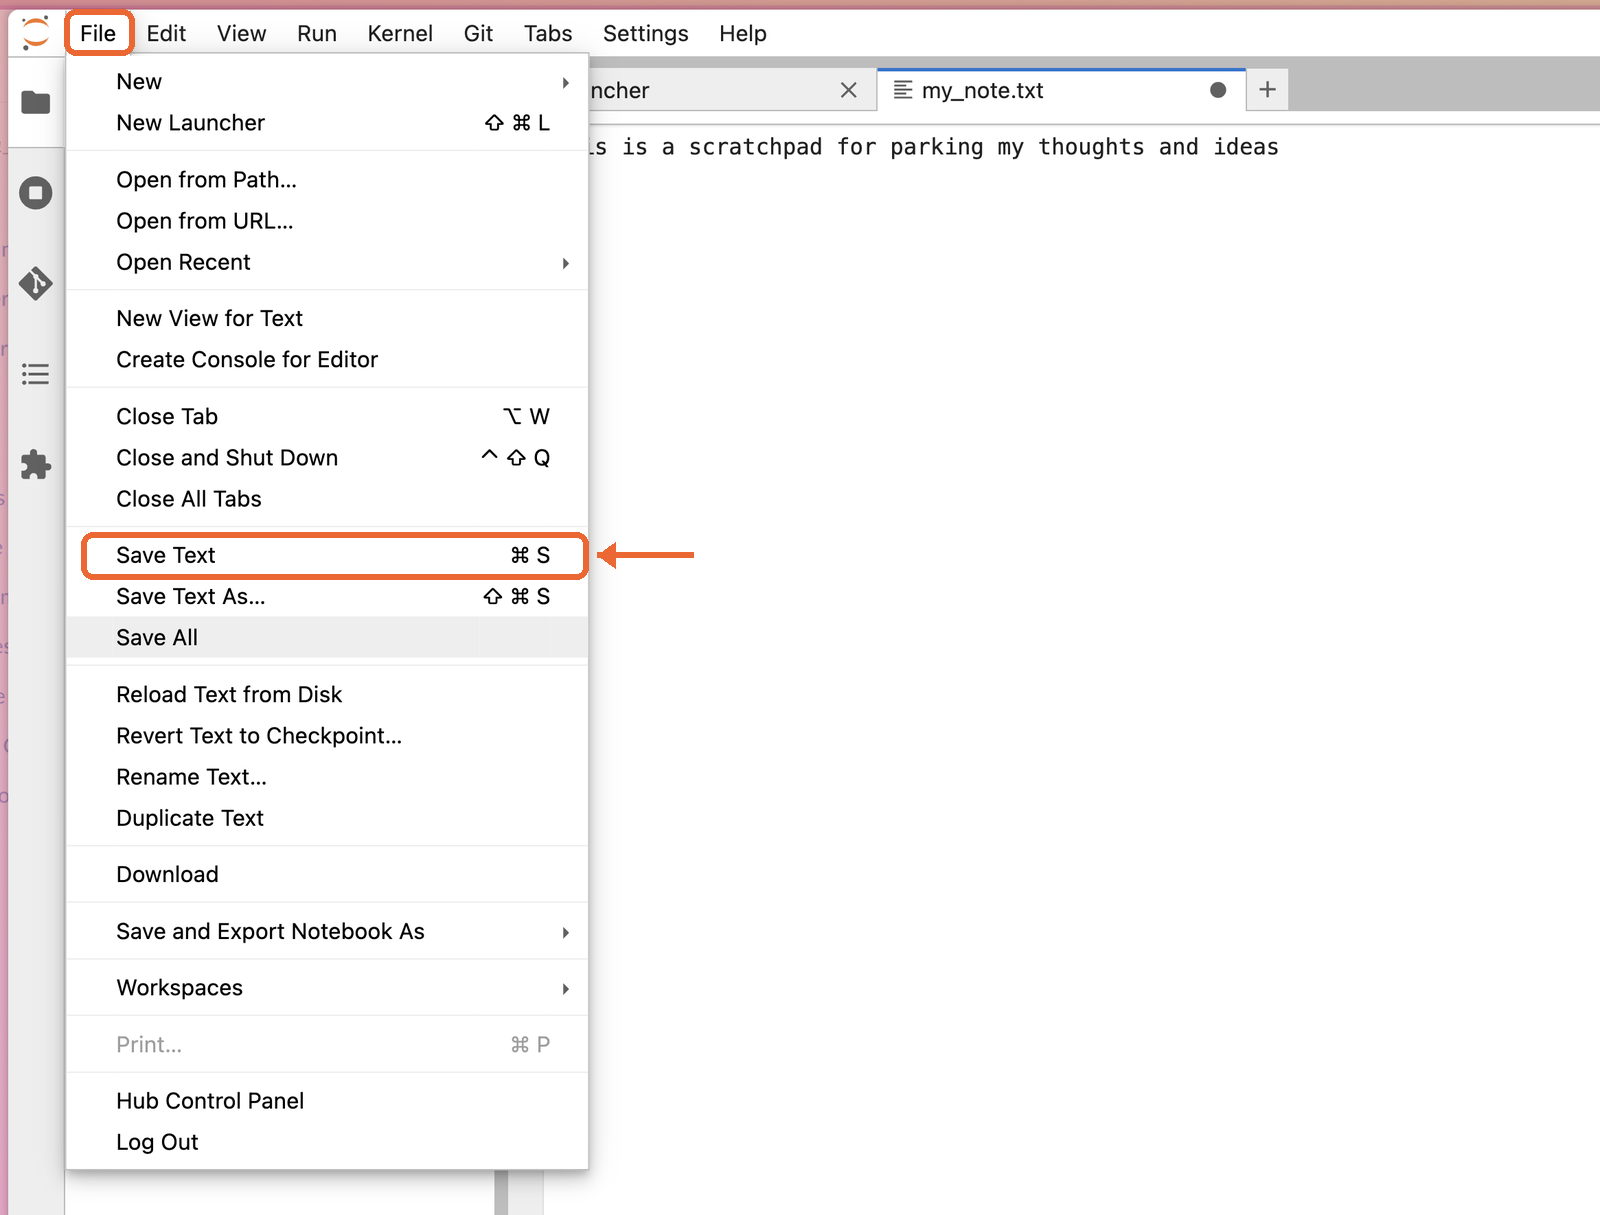The width and height of the screenshot is (1600, 1215).
Task: Click Download in File menu
Action: [x=327, y=875]
